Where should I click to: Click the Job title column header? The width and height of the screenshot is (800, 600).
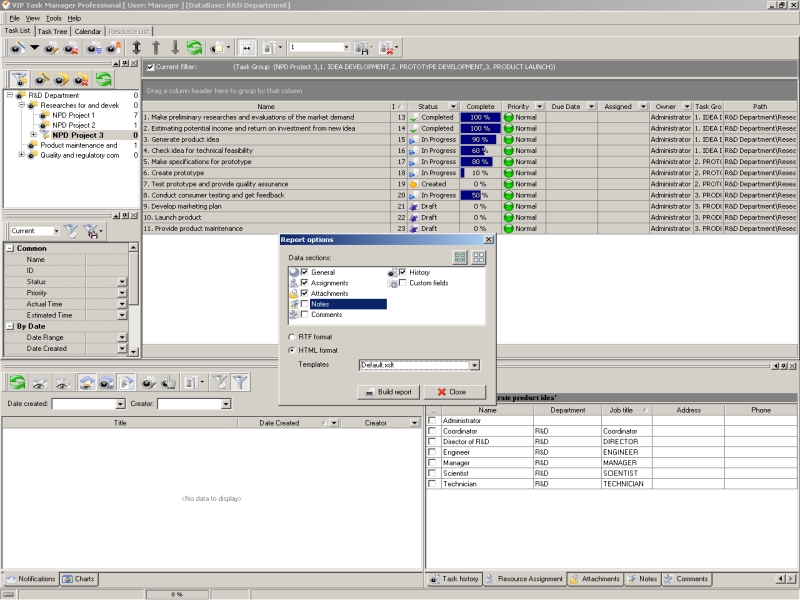coord(627,410)
